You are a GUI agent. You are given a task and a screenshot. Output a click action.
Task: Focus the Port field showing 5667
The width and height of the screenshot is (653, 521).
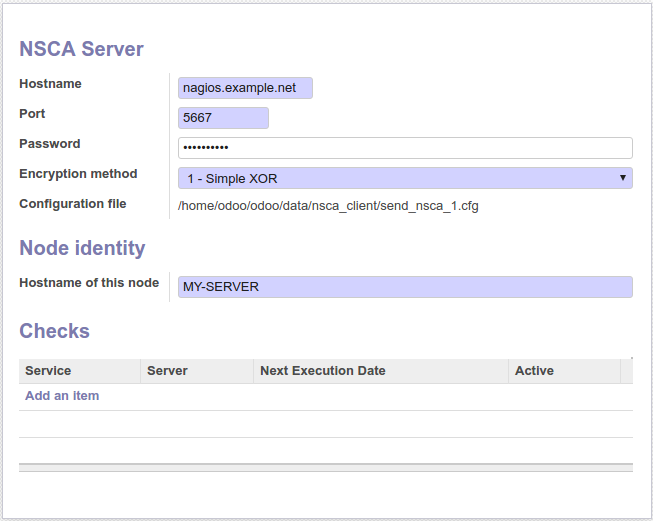click(x=223, y=118)
